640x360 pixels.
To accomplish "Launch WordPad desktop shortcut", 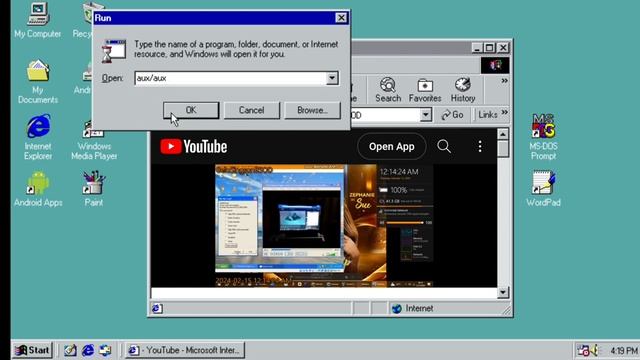I will [543, 189].
